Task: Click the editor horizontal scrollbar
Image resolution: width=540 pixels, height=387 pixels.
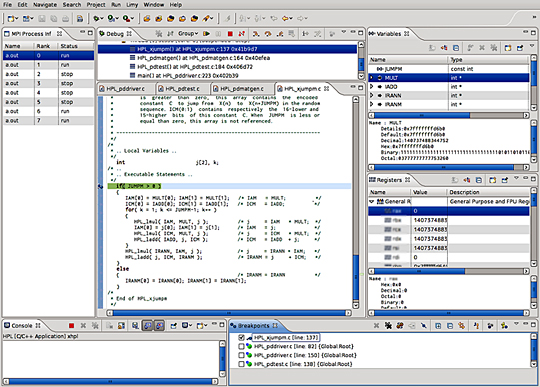Action: click(x=229, y=313)
